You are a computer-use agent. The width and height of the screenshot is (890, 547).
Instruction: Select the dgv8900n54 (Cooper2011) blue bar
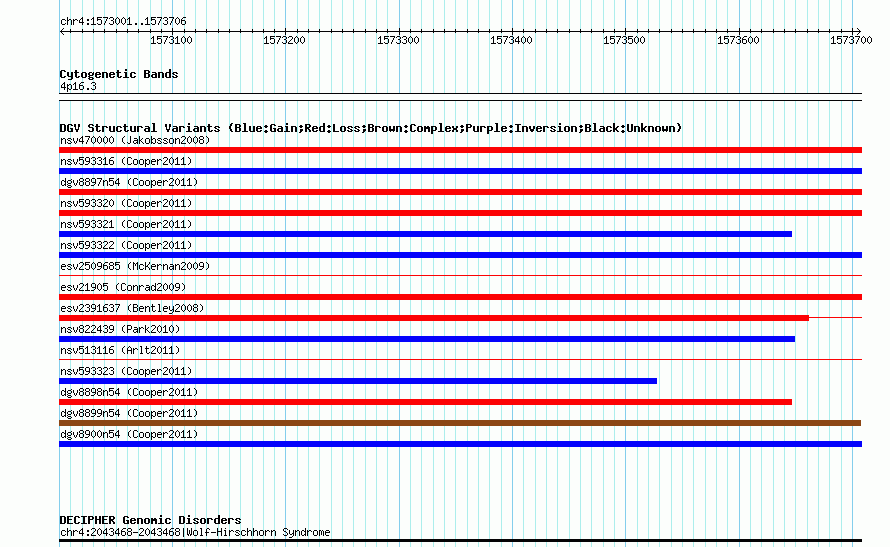pos(460,444)
